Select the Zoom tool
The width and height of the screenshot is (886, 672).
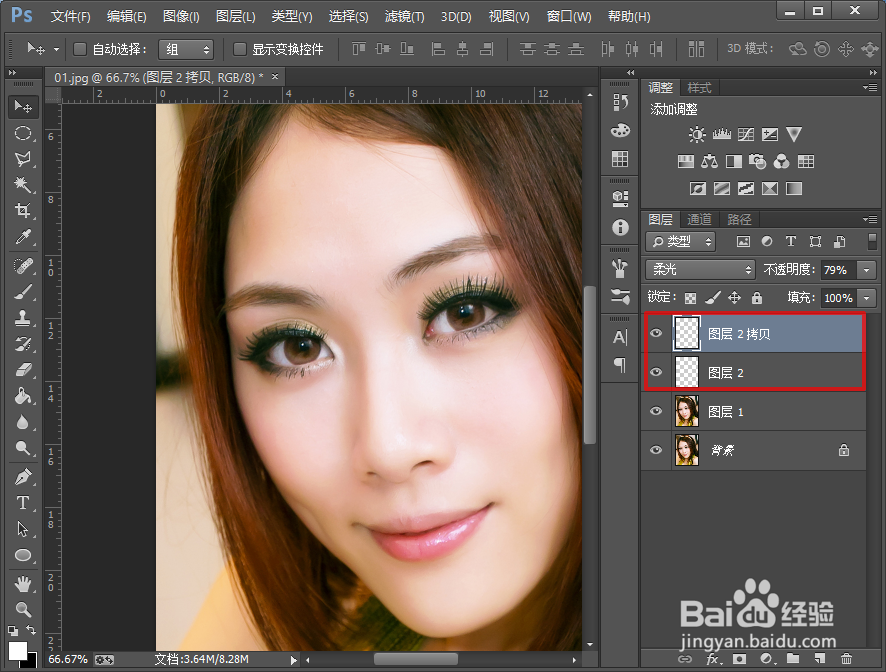click(x=23, y=609)
